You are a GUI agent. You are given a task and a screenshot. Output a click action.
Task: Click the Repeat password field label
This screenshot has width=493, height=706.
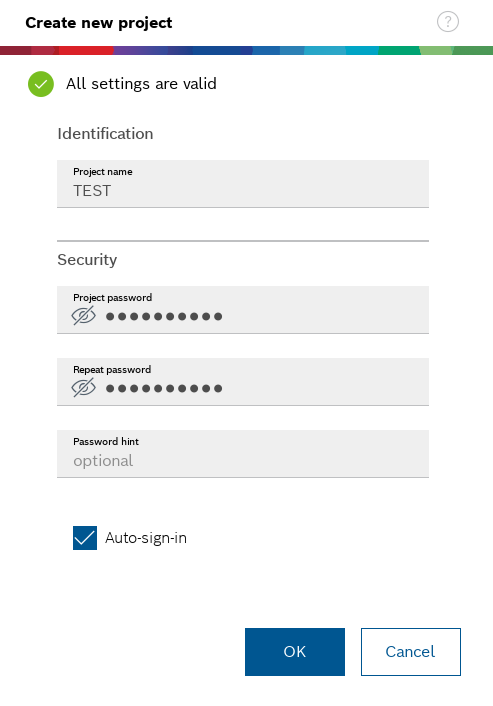112,370
